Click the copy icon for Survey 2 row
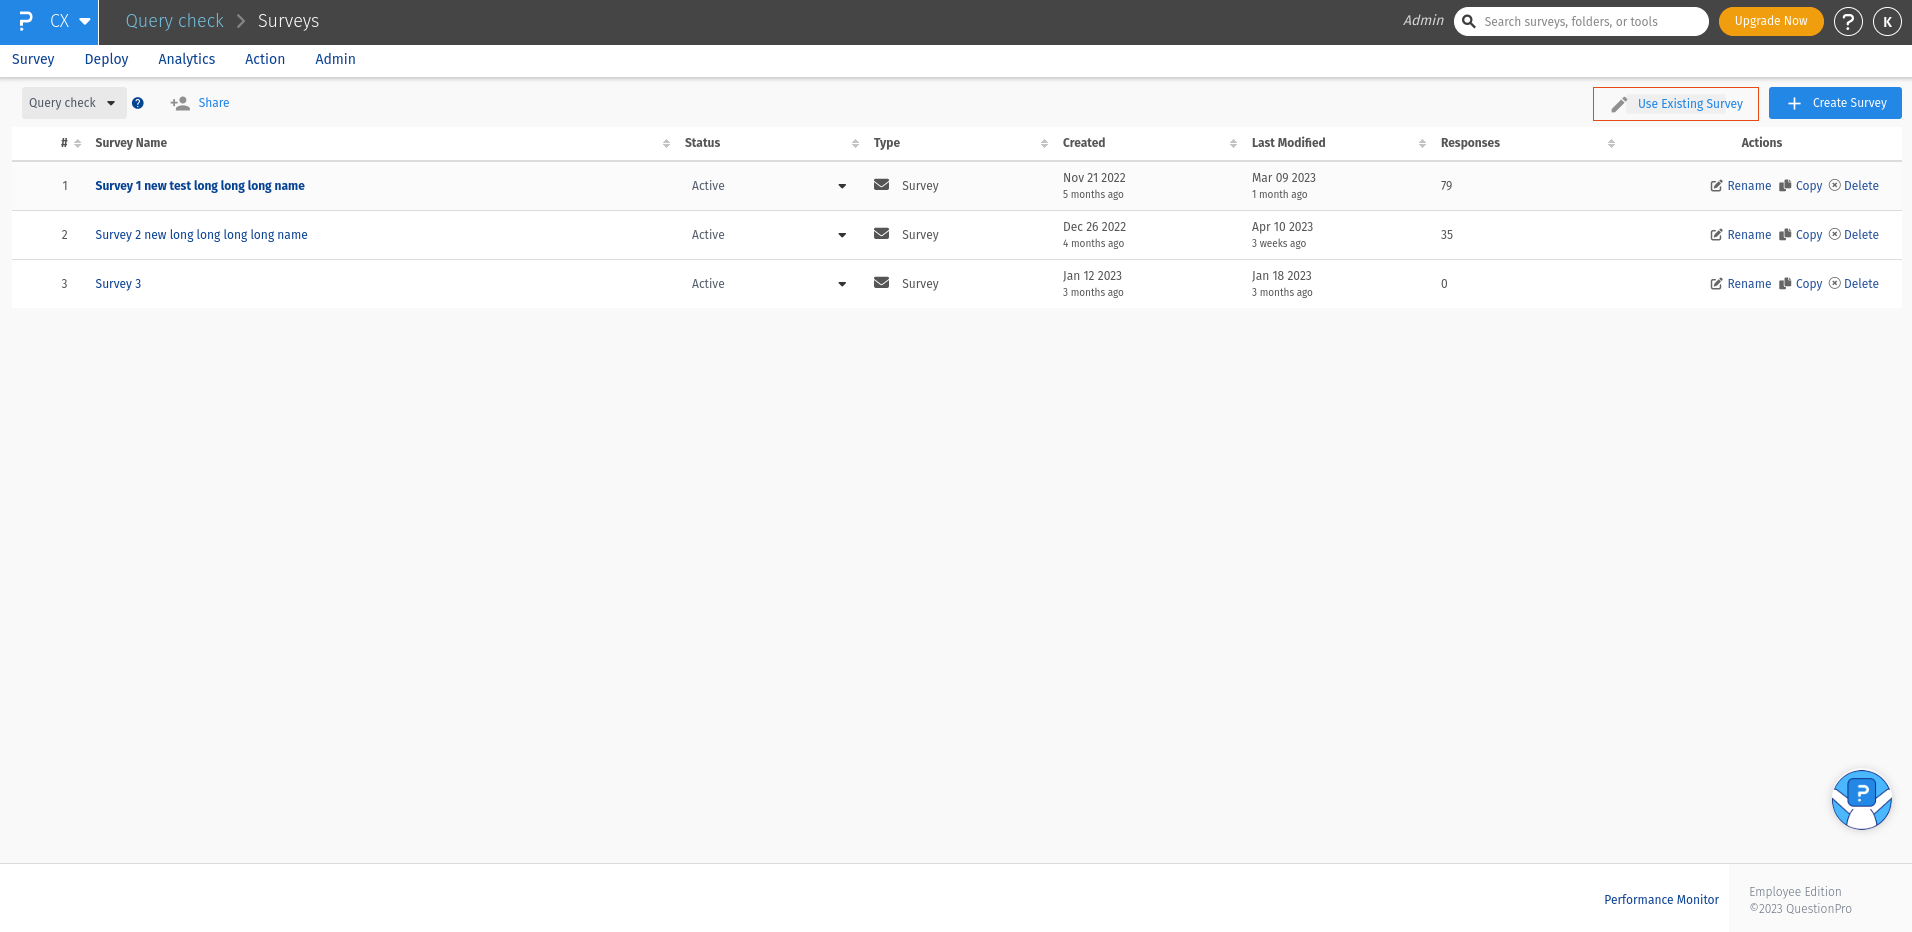Viewport: 1912px width, 932px height. (x=1785, y=235)
